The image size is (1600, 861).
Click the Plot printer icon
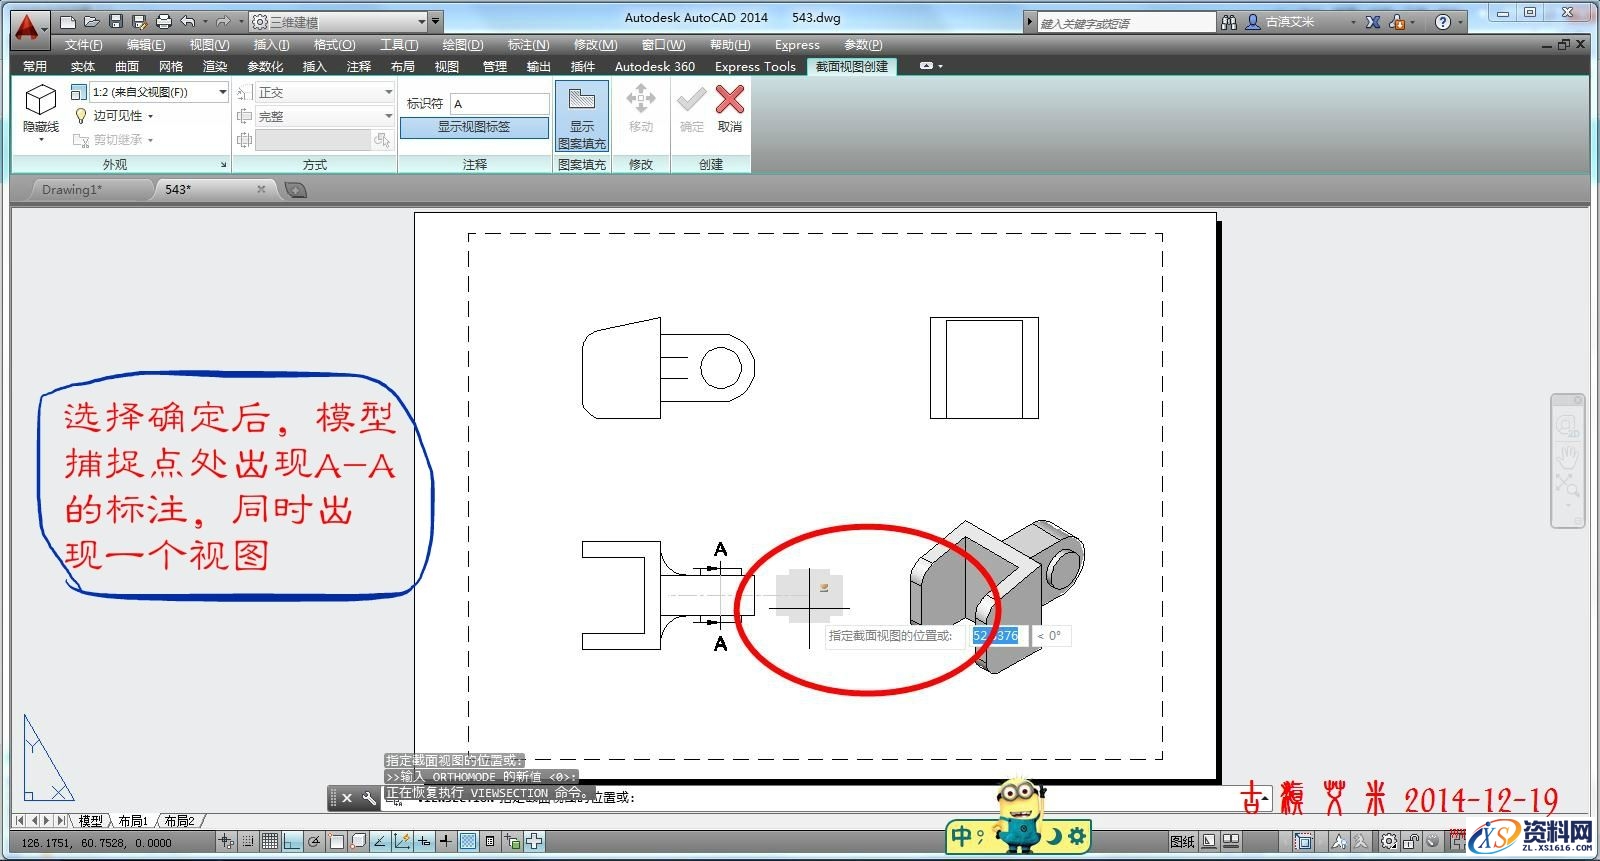[164, 21]
